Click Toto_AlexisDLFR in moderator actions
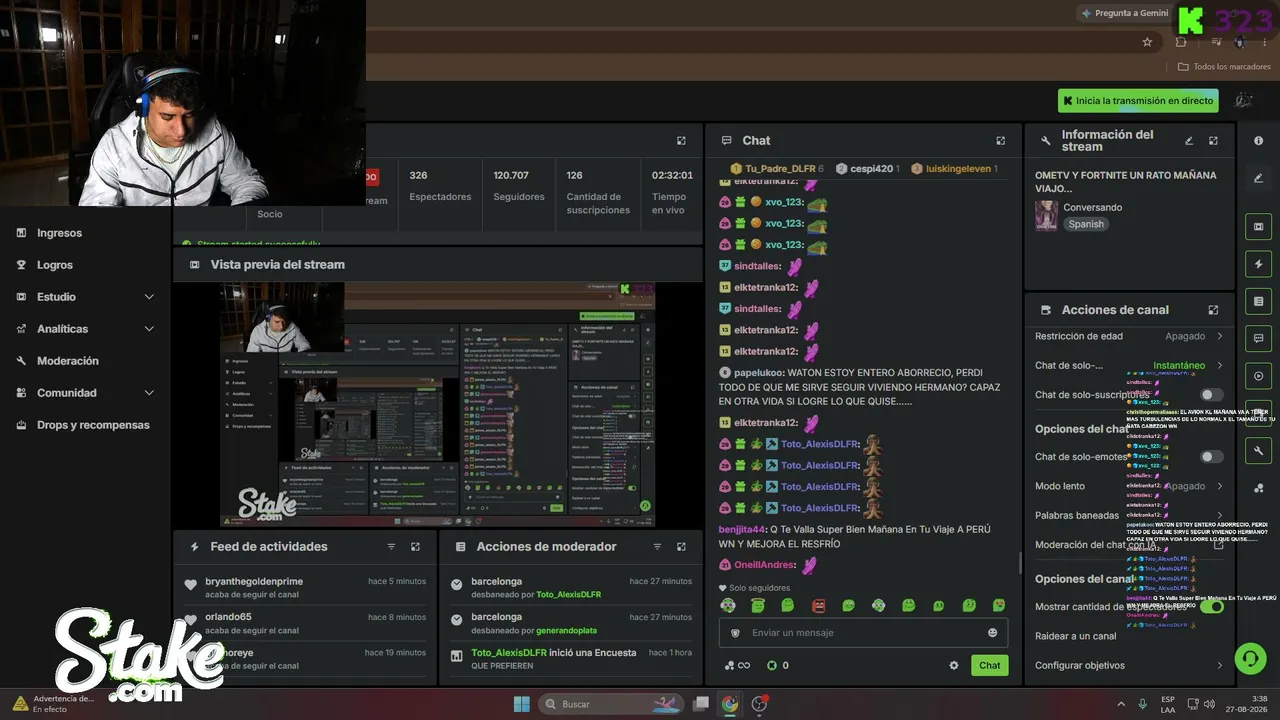 [568, 595]
